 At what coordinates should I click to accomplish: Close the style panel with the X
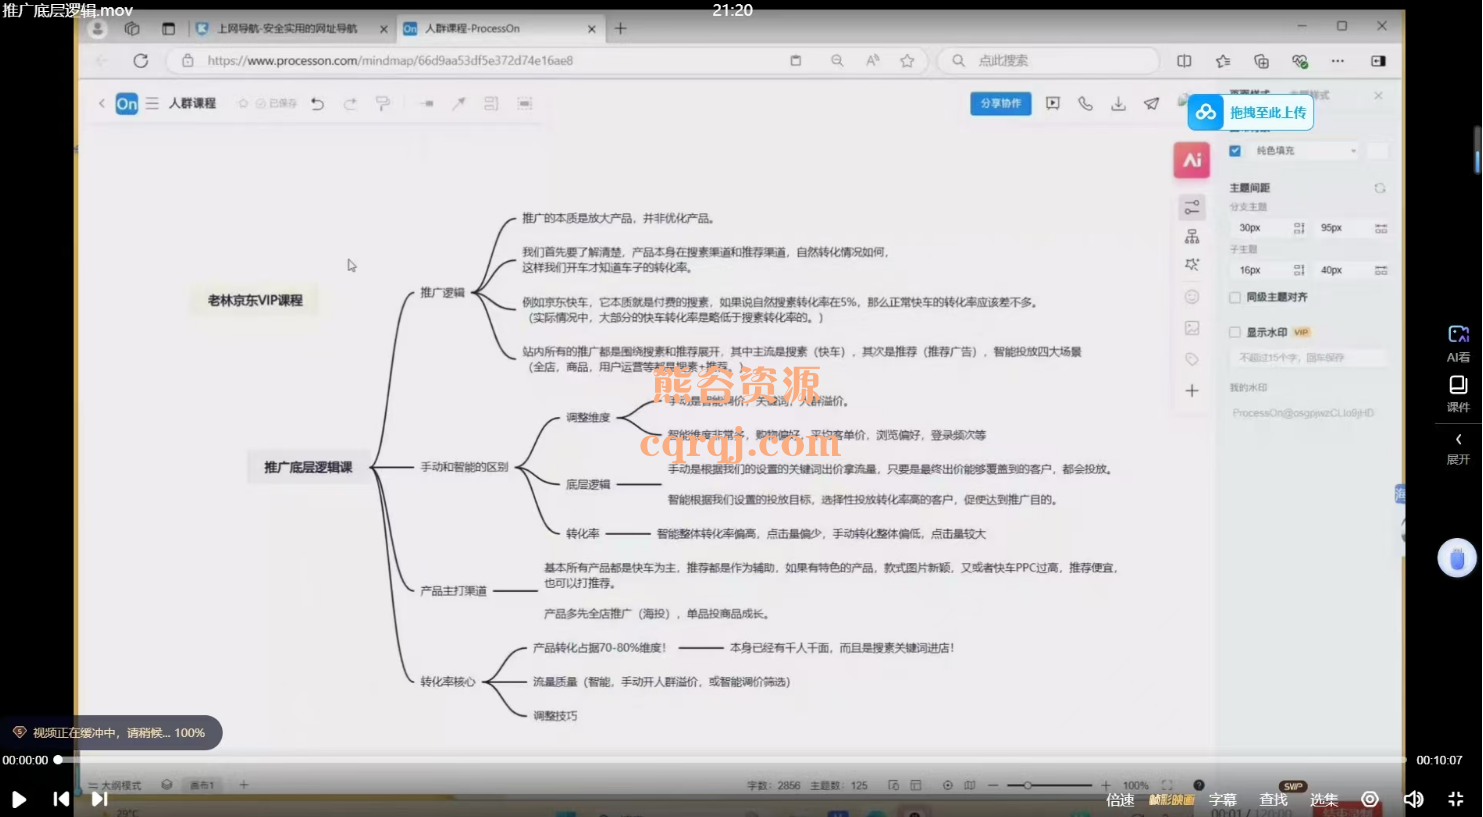[1378, 95]
